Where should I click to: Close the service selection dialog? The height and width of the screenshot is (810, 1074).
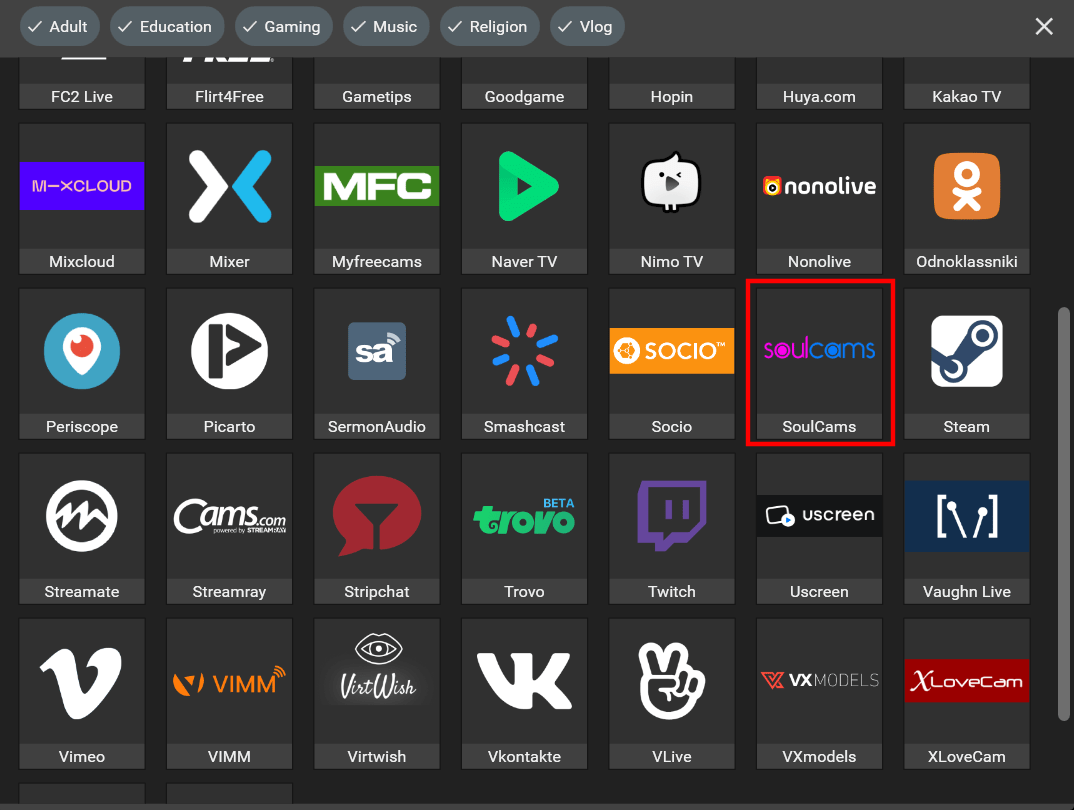(1044, 27)
